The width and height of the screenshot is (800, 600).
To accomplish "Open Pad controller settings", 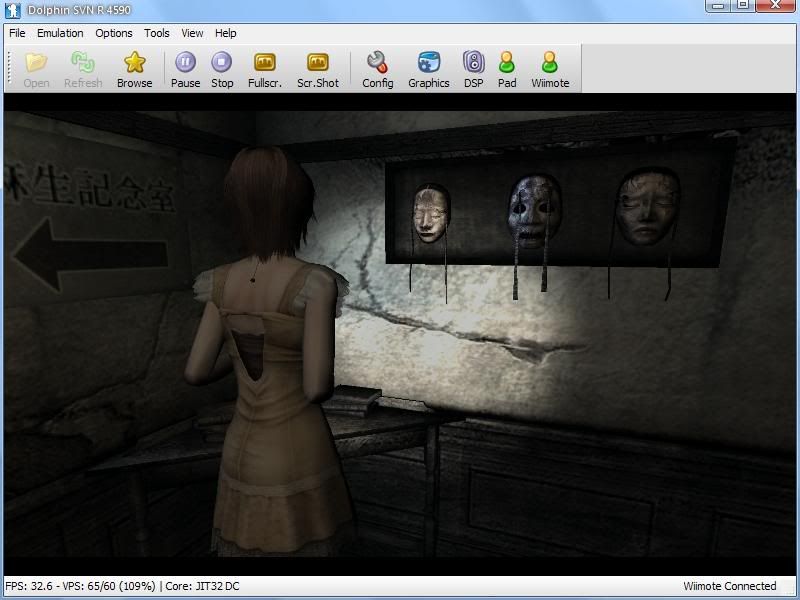I will click(507, 69).
